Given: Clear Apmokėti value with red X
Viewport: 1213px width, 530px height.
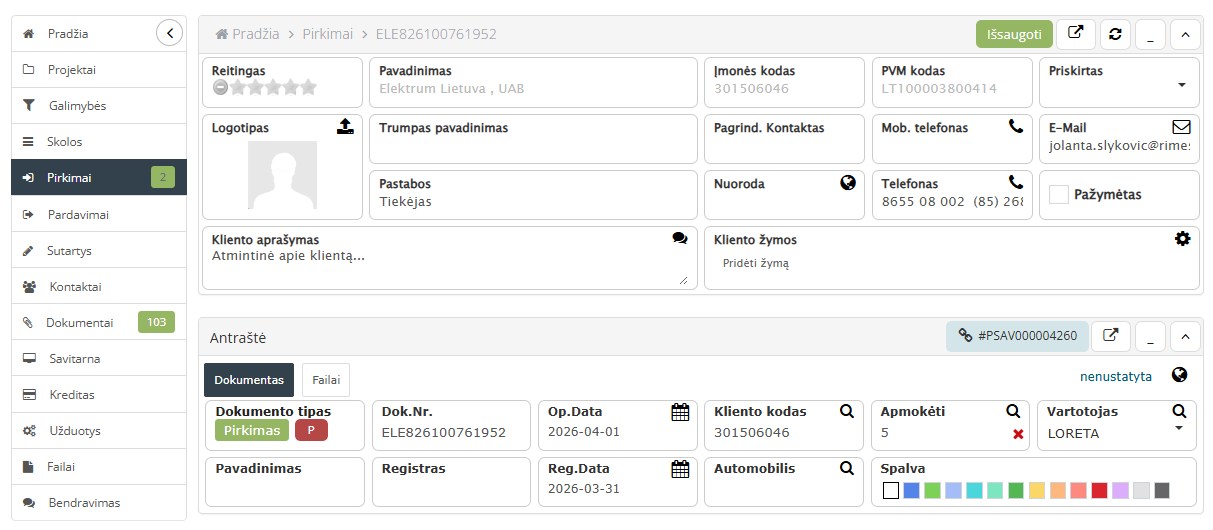Looking at the screenshot, I should [x=1018, y=434].
